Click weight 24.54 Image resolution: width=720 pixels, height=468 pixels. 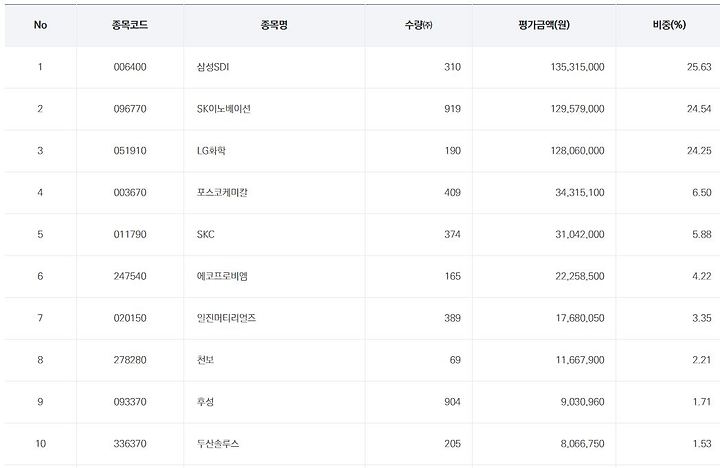click(x=699, y=109)
